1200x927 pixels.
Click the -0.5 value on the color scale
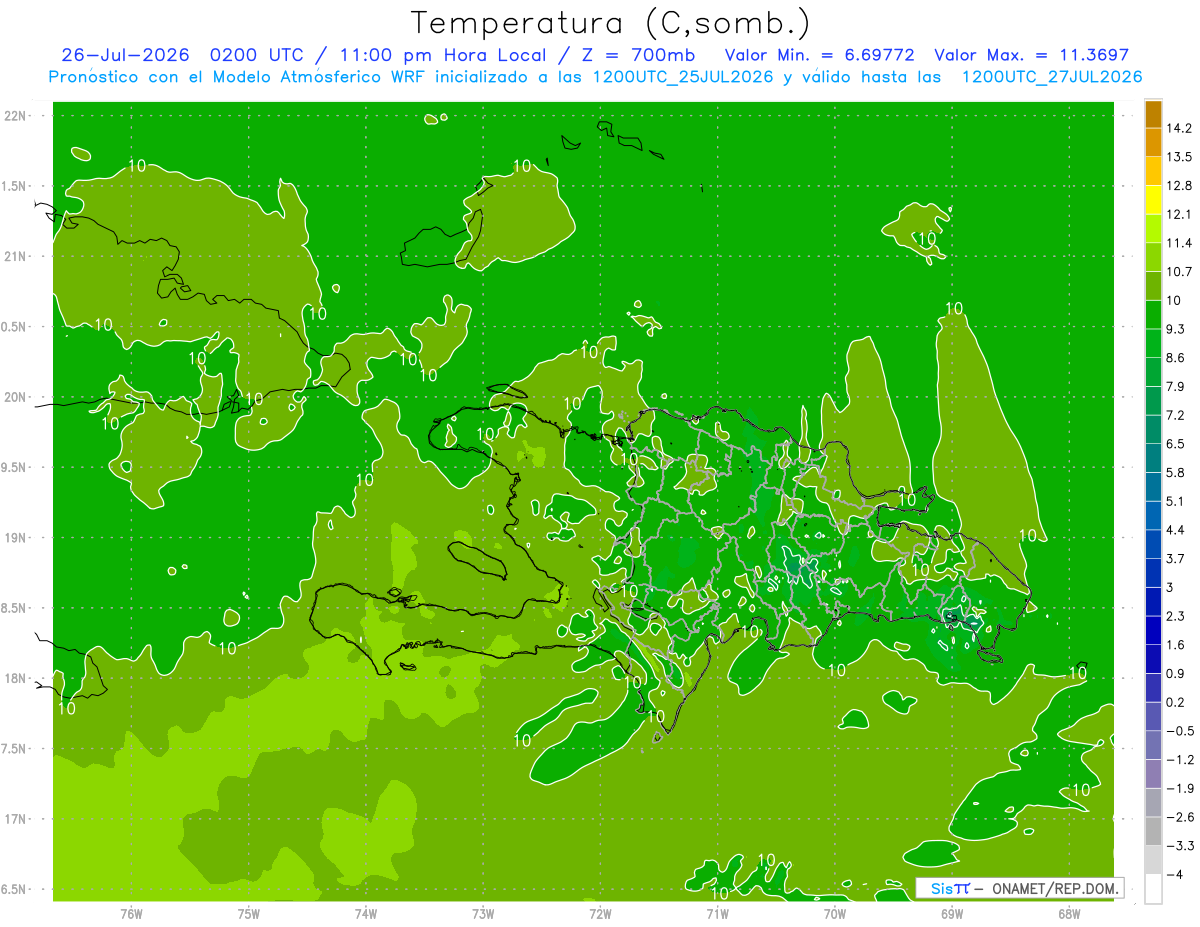coord(1180,731)
